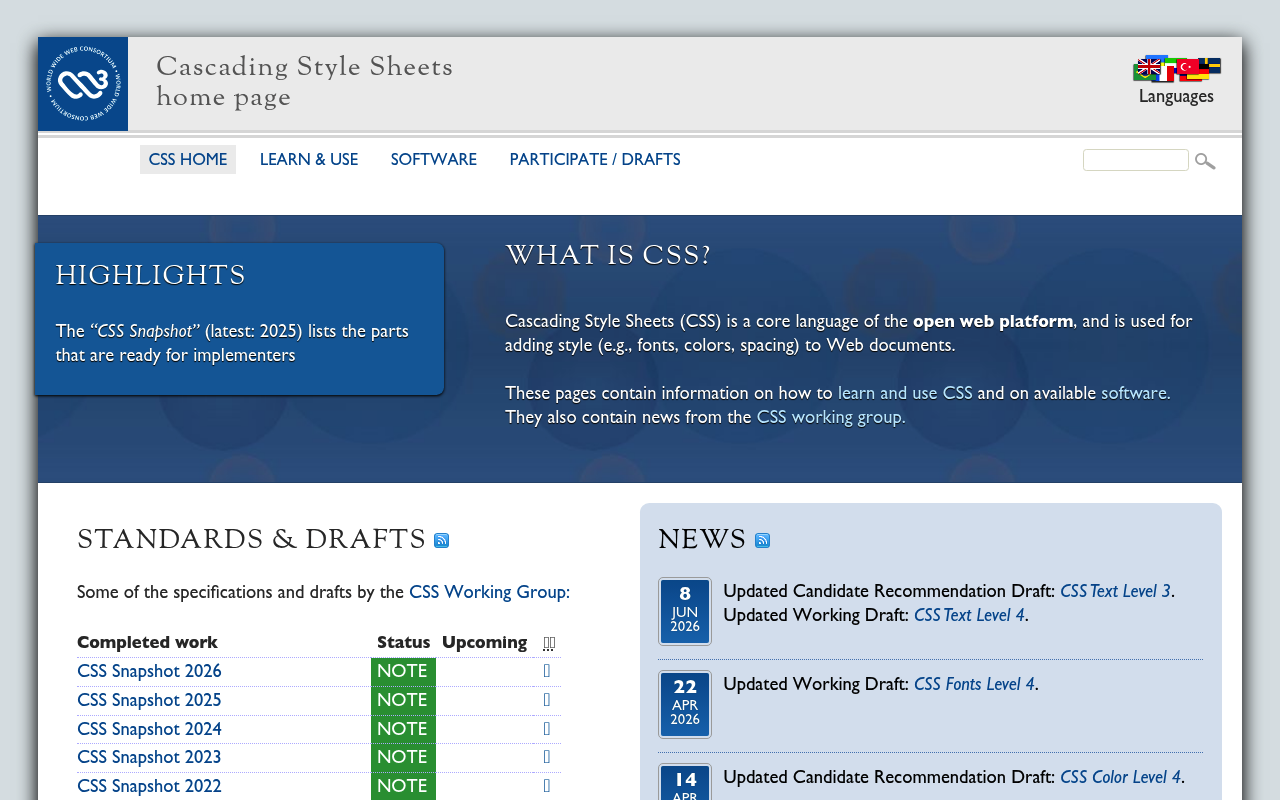This screenshot has height=800, width=1280.
Task: Open the News RSS feed icon
Action: pos(762,541)
